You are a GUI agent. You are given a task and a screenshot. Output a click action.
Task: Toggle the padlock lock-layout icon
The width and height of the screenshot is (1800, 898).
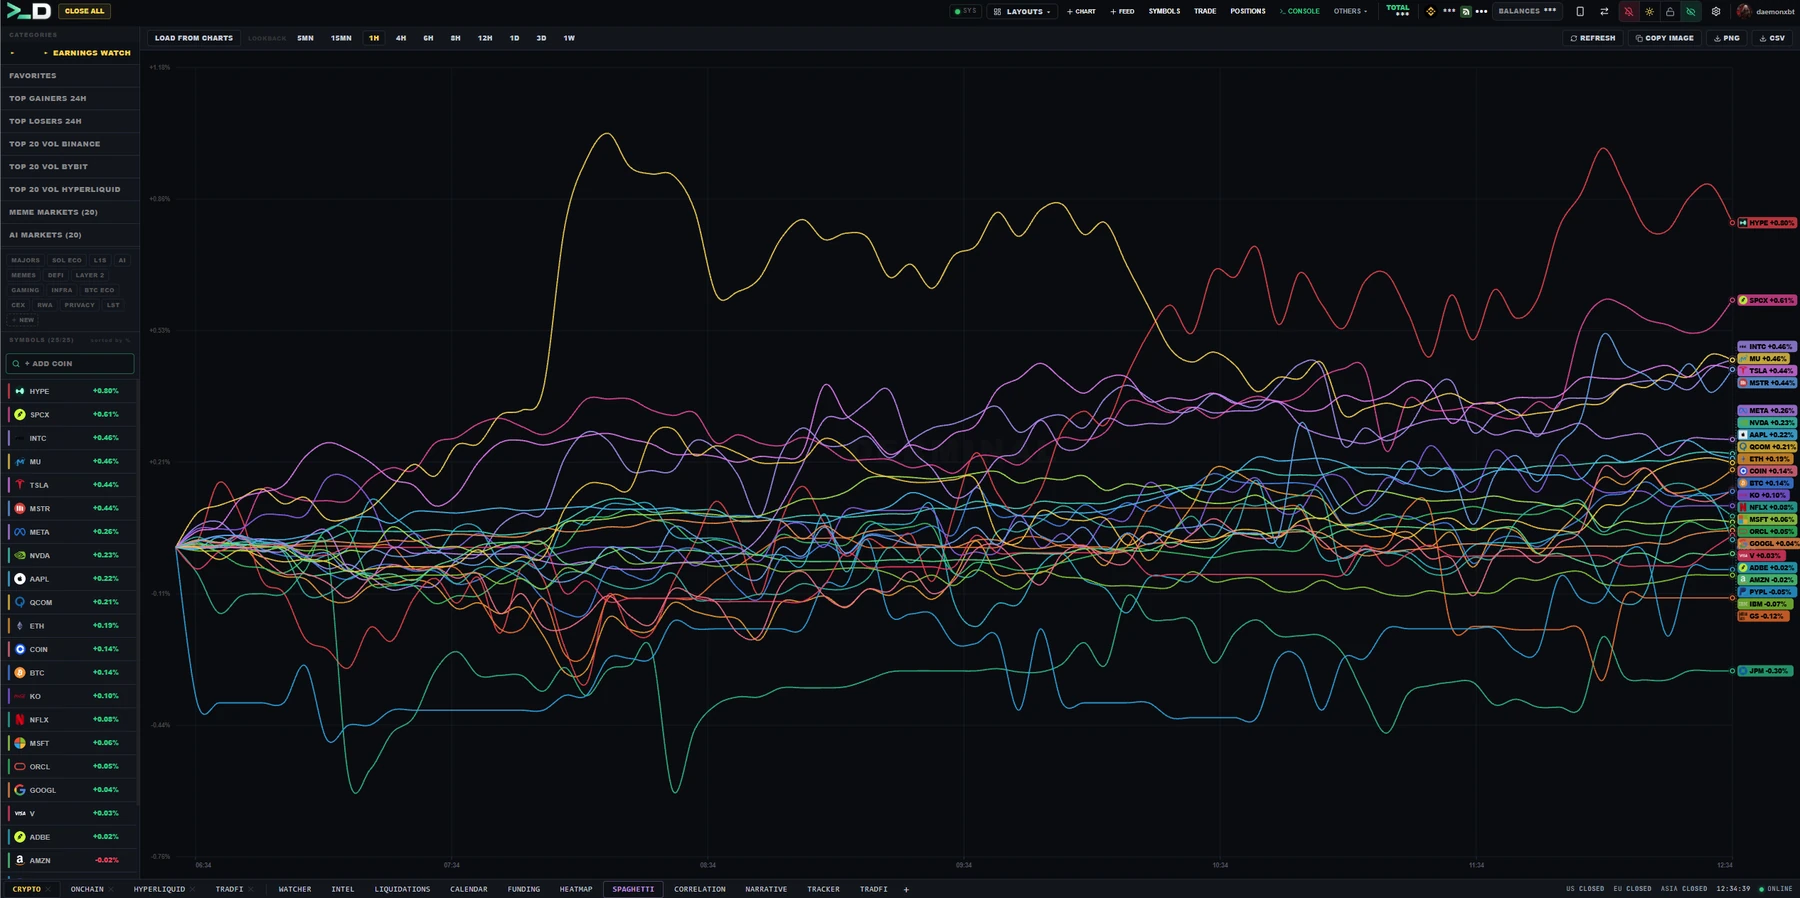[x=1670, y=12]
